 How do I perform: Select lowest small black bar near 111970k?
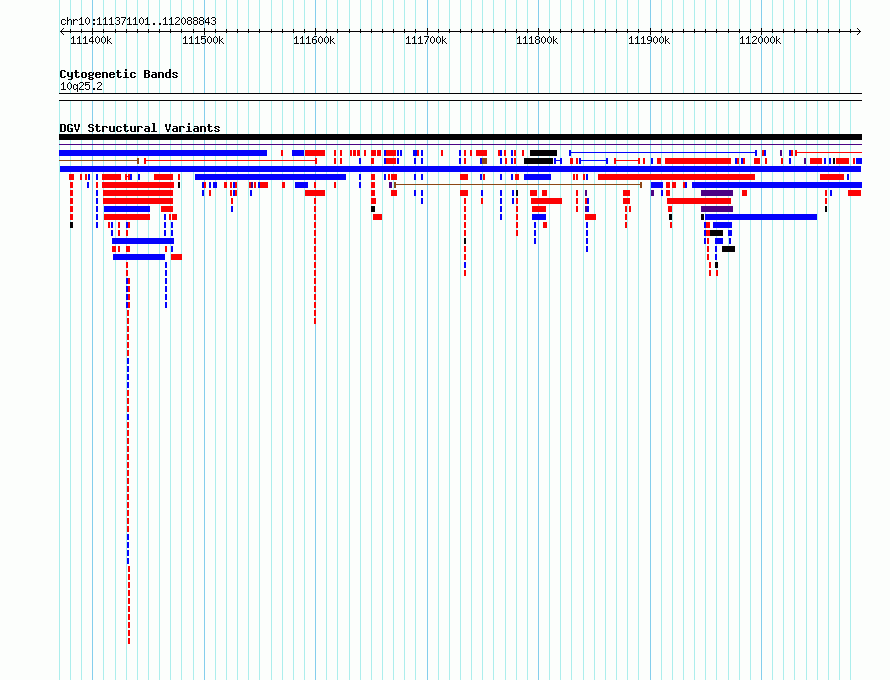(x=728, y=249)
